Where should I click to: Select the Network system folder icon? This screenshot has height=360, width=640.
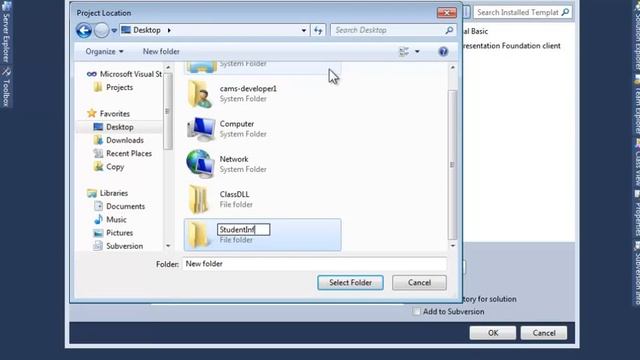click(x=200, y=164)
